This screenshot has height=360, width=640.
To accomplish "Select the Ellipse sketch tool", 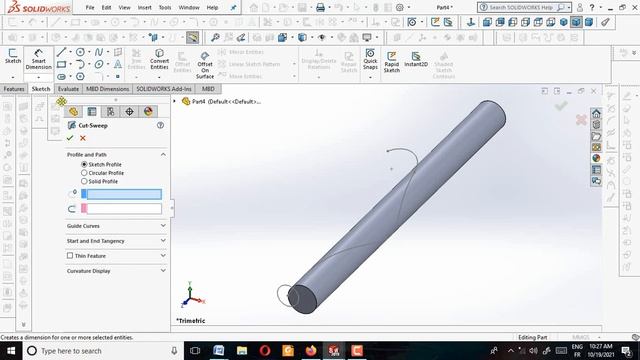I will pos(99,64).
